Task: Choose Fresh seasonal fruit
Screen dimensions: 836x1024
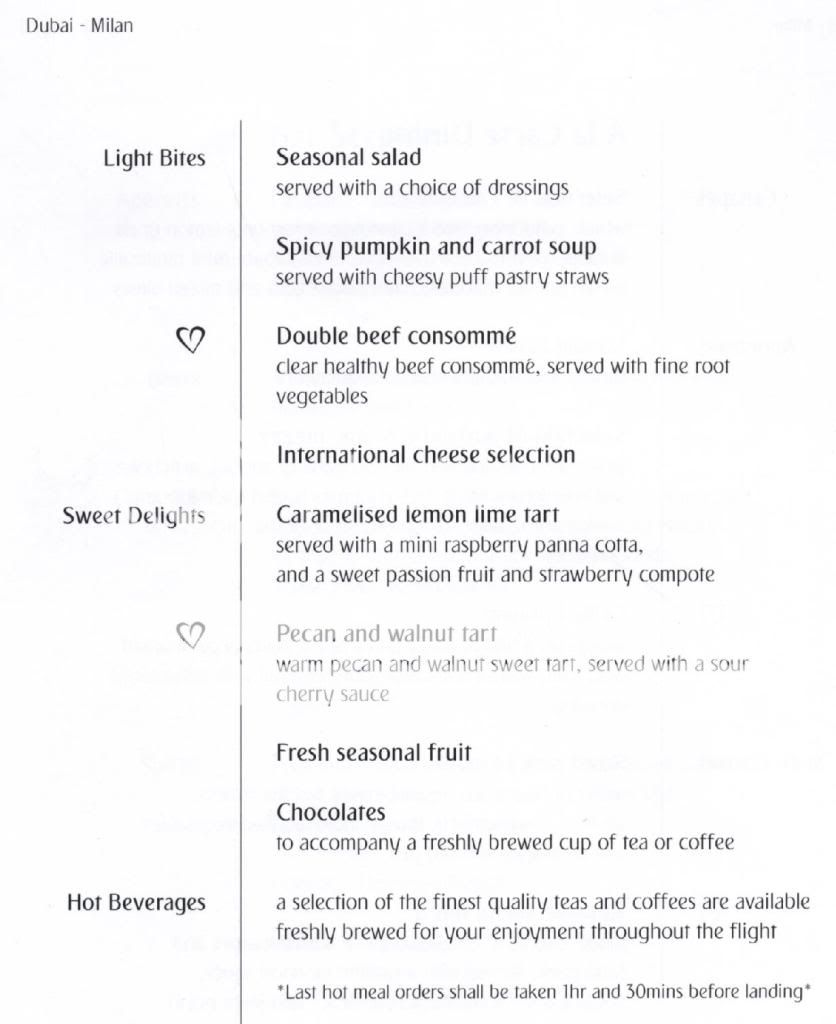Action: (x=373, y=753)
